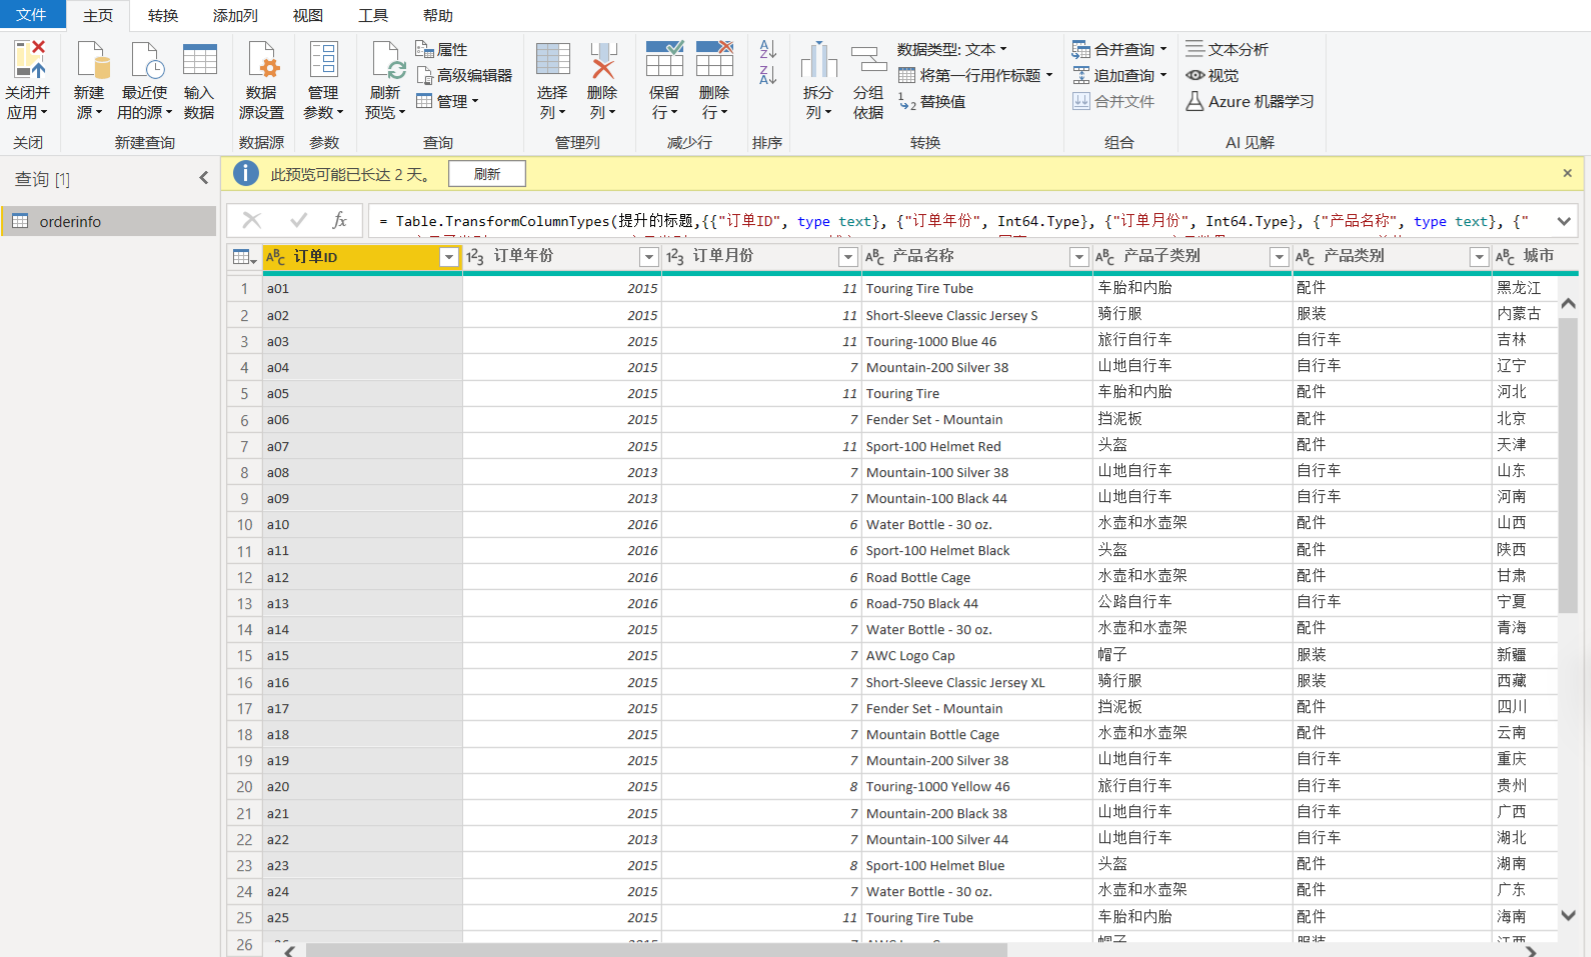This screenshot has height=957, width=1591.
Task: Collapse the Queries (查询) pane
Action: (204, 178)
